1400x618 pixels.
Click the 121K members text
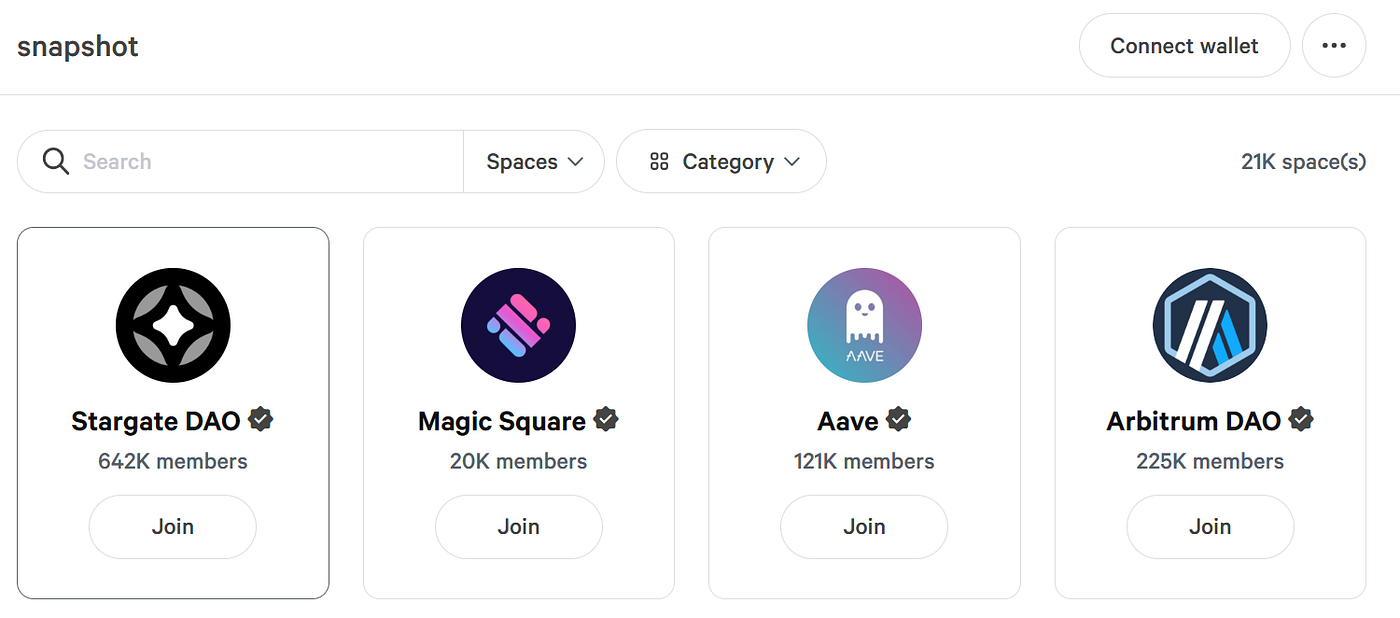[864, 461]
